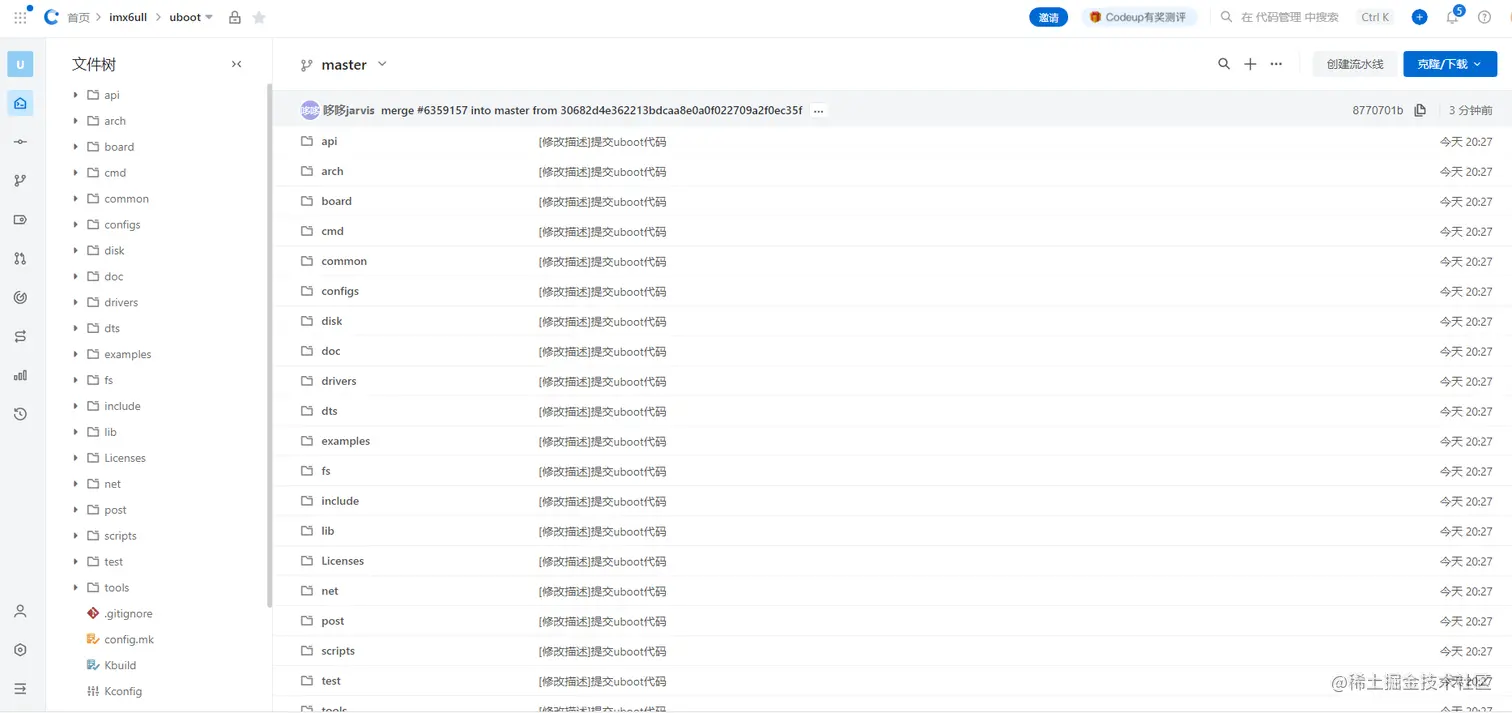Open the cmd folder in file list
Screen dimensions: 1512x713
pos(332,231)
